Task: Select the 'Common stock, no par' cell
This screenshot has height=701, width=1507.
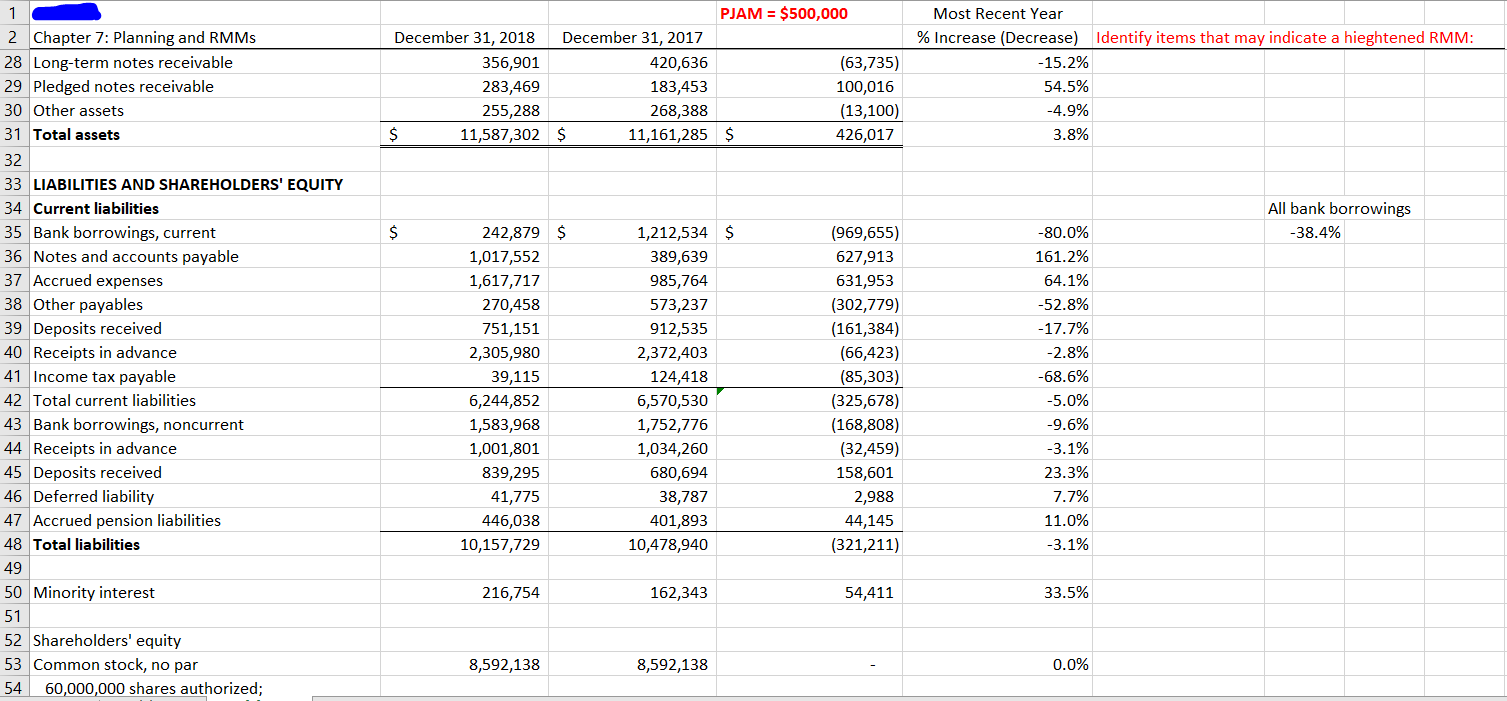Action: tap(107, 664)
